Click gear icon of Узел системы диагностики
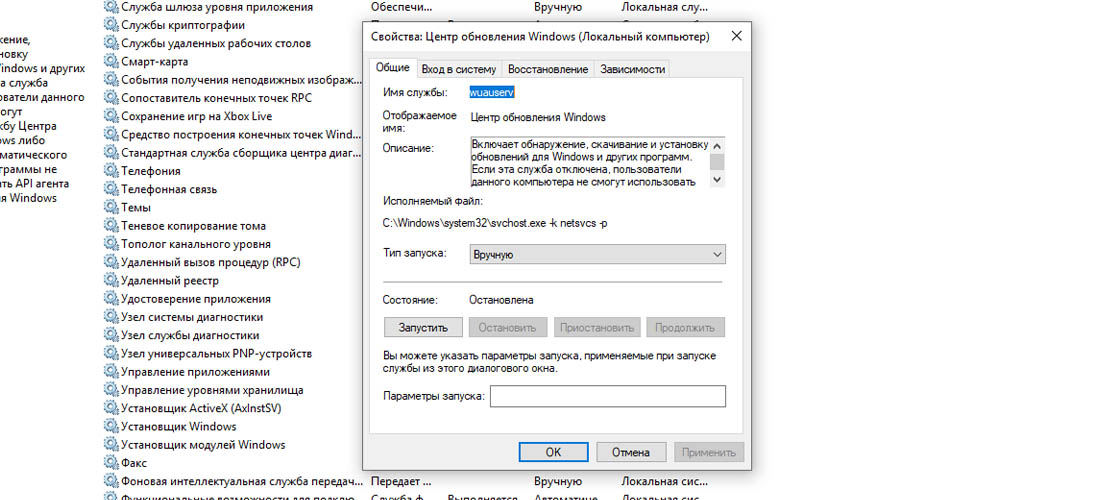This screenshot has width=1100, height=500. coord(111,317)
